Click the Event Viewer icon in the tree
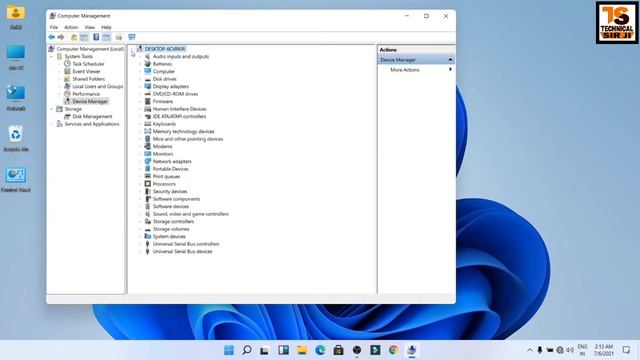This screenshot has width=640, height=360. tap(67, 71)
